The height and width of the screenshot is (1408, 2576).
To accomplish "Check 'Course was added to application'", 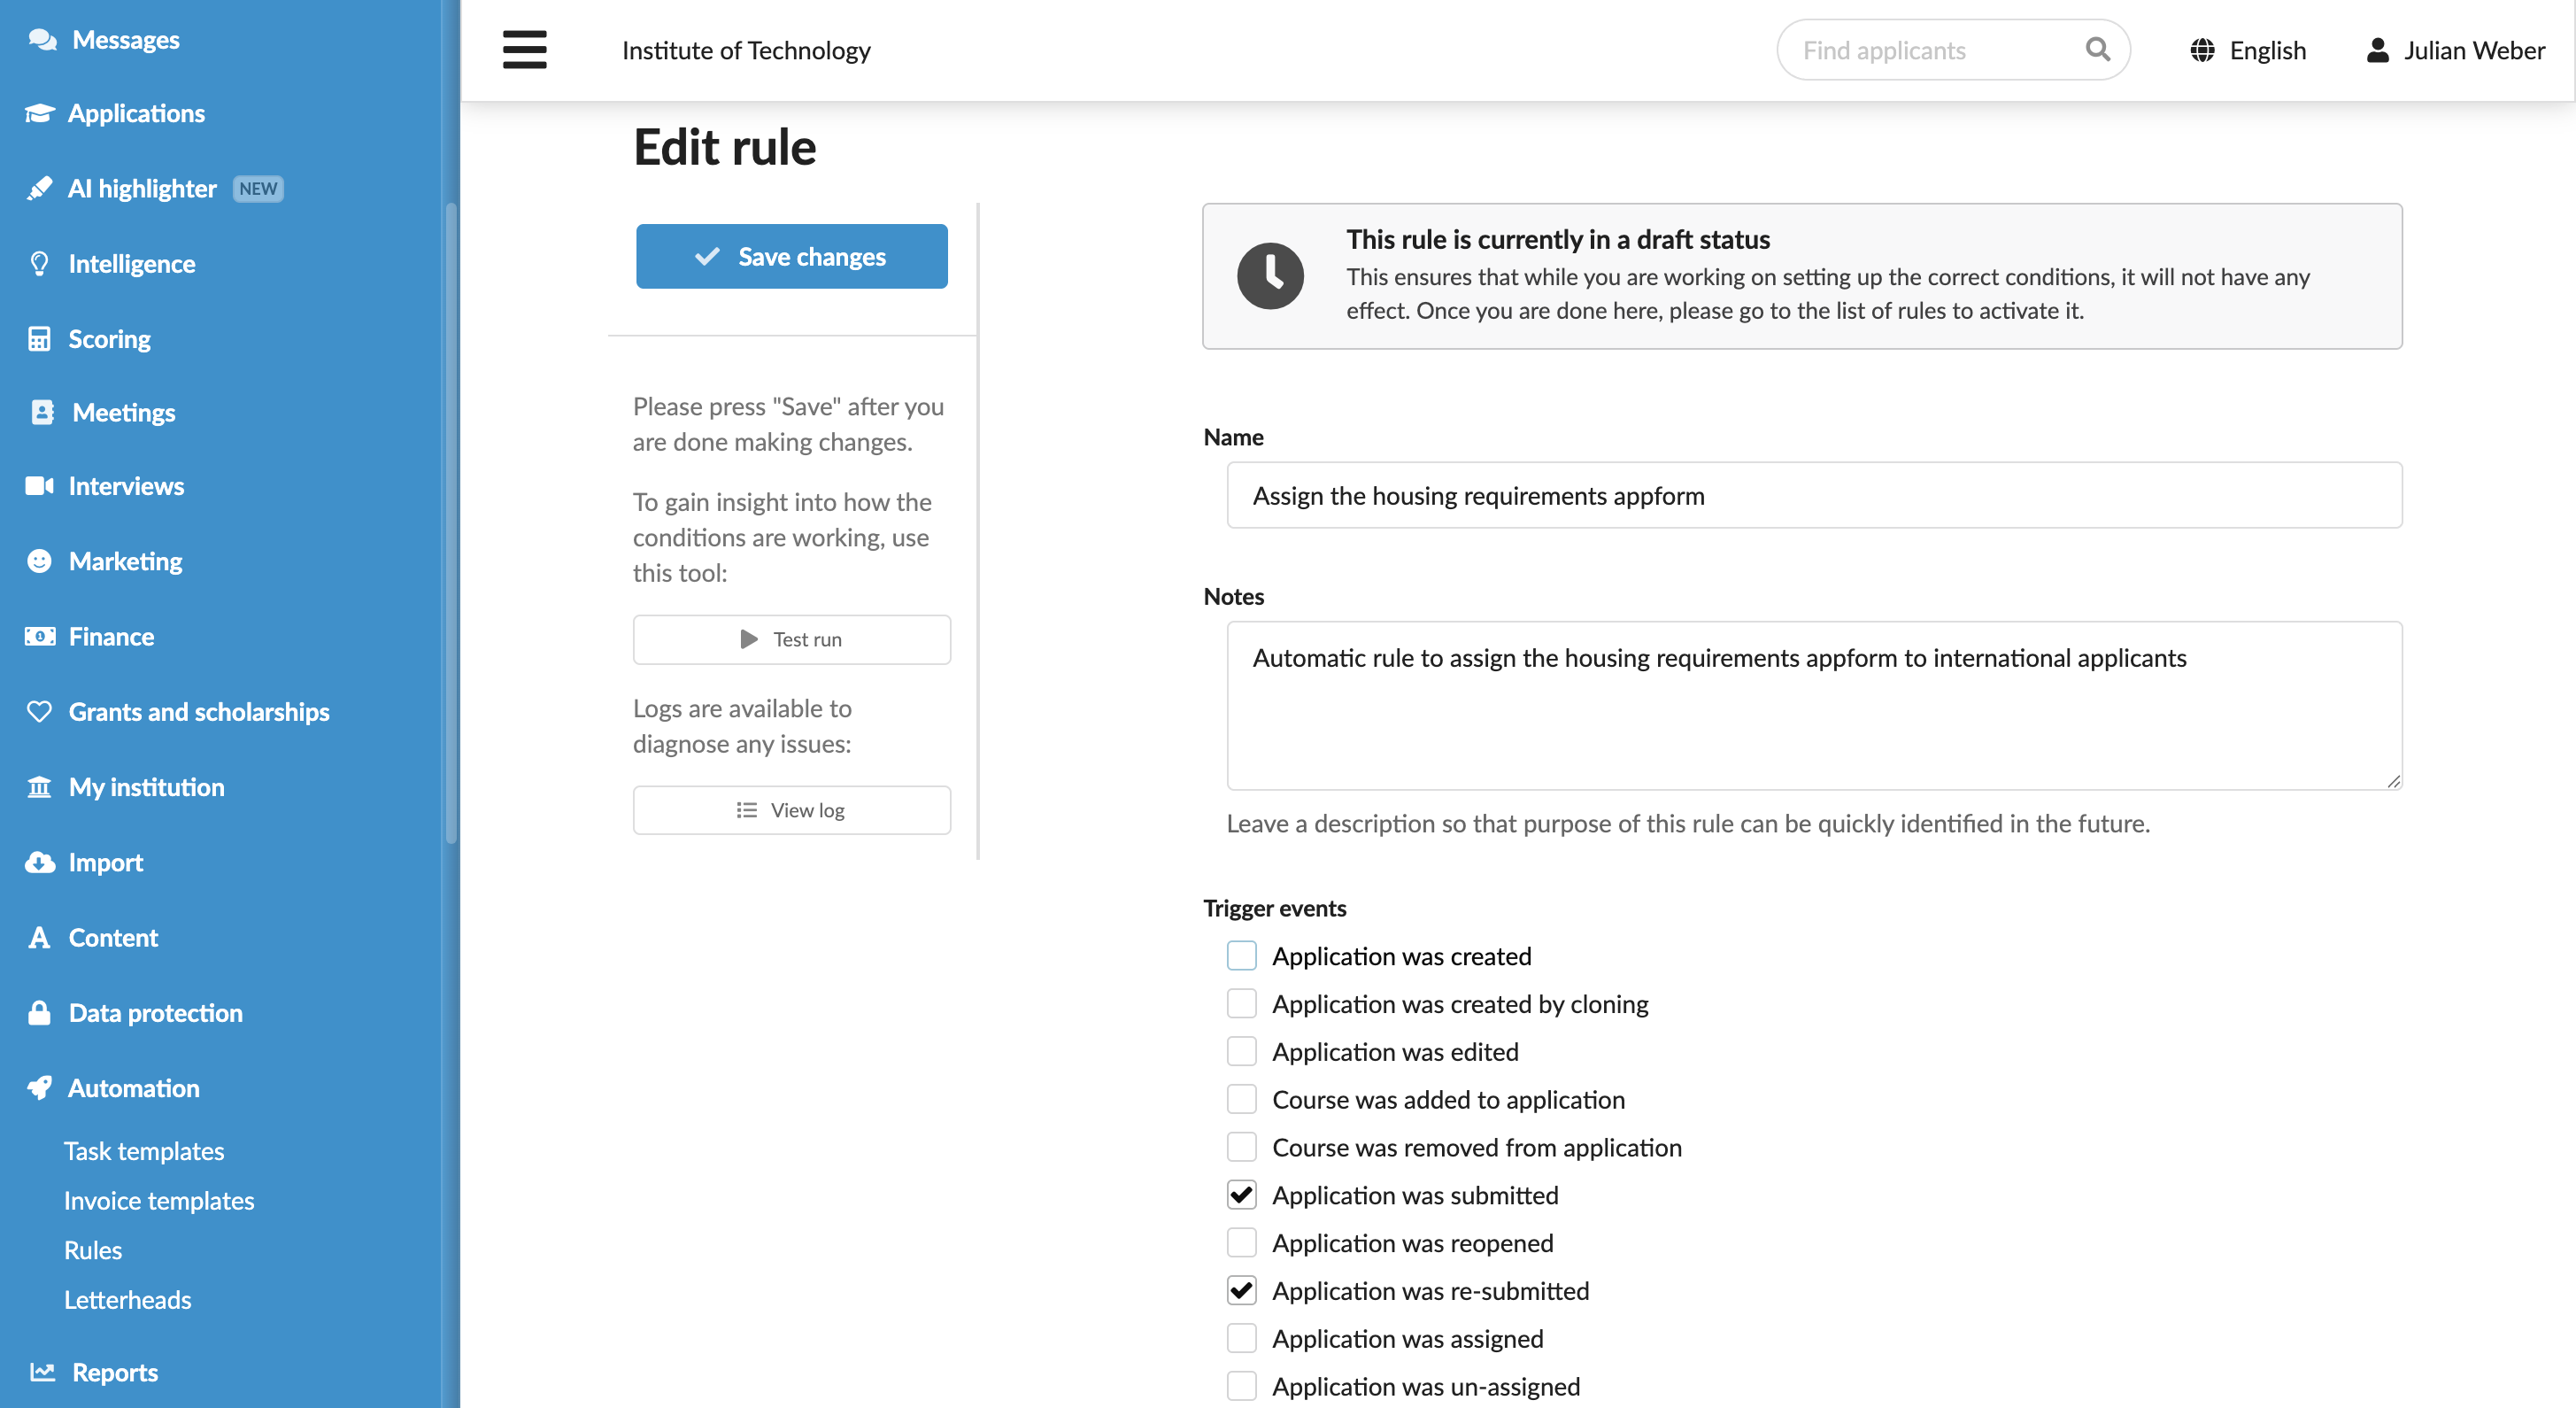I will pyautogui.click(x=1242, y=1099).
